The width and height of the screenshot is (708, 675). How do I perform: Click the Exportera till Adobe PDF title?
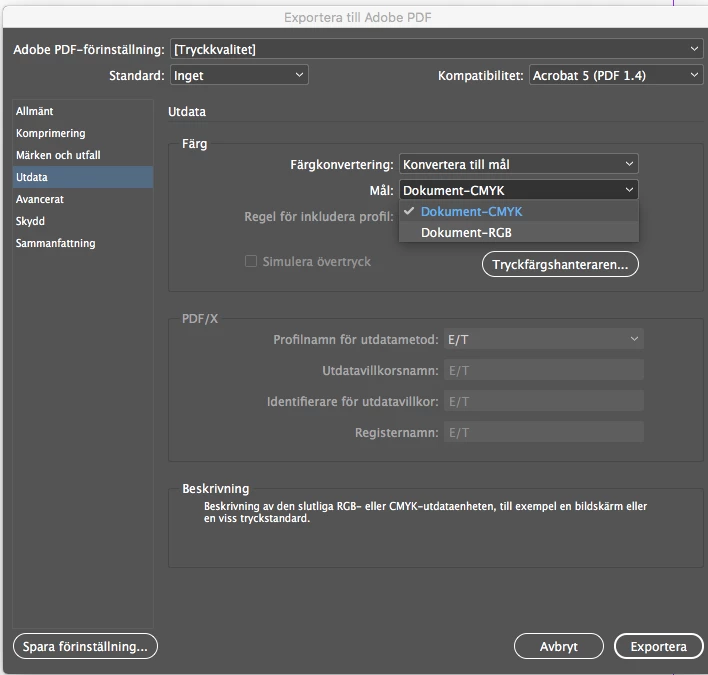tap(358, 17)
